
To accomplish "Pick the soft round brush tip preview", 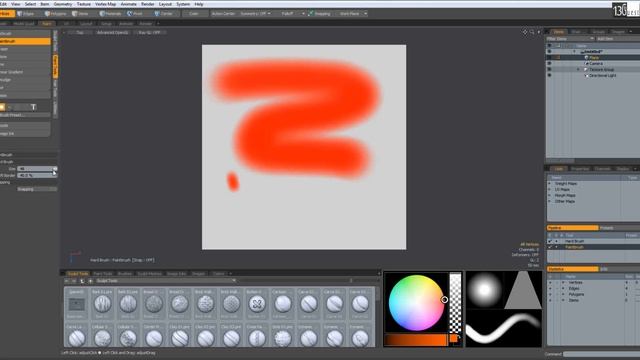I will point(484,290).
